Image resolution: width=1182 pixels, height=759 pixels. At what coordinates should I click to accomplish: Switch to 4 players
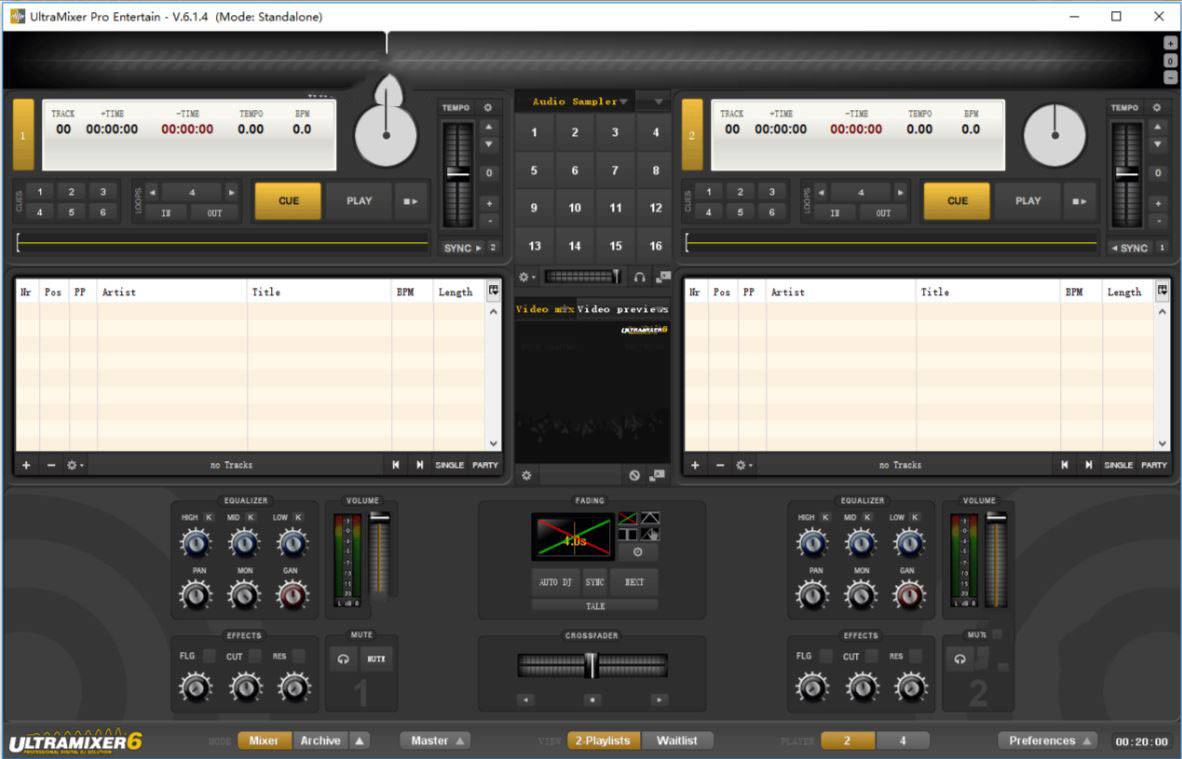(902, 741)
